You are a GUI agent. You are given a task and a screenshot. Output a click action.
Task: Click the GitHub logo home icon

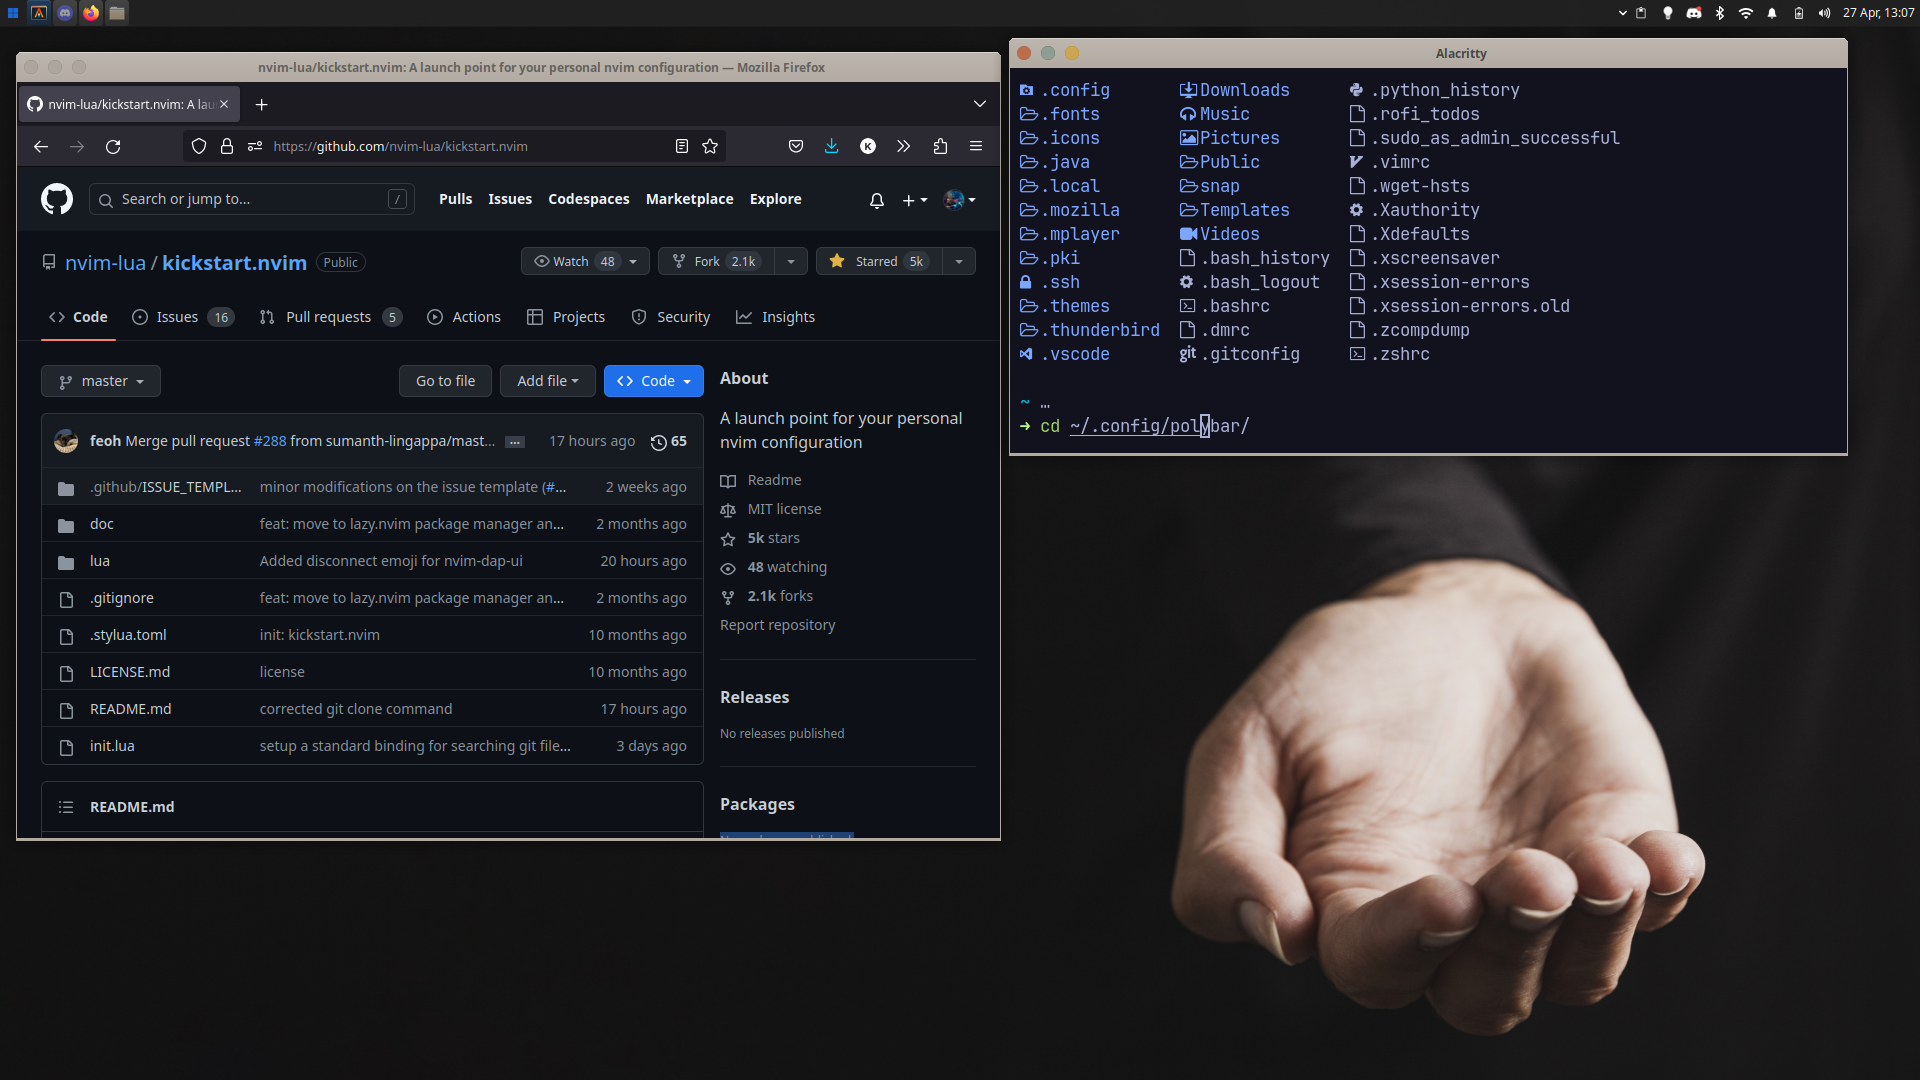point(57,199)
